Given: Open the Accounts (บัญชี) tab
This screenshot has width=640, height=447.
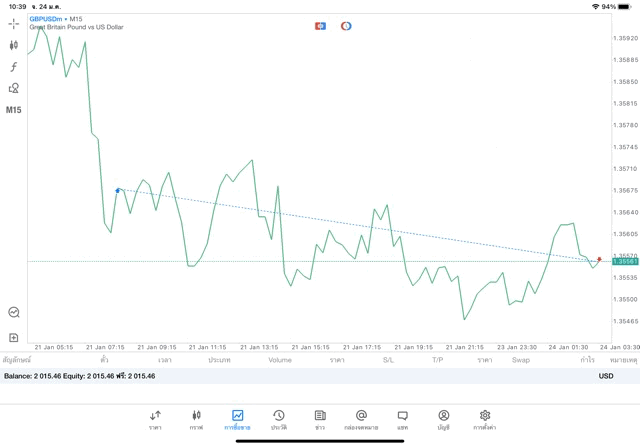Looking at the screenshot, I should 443,419.
